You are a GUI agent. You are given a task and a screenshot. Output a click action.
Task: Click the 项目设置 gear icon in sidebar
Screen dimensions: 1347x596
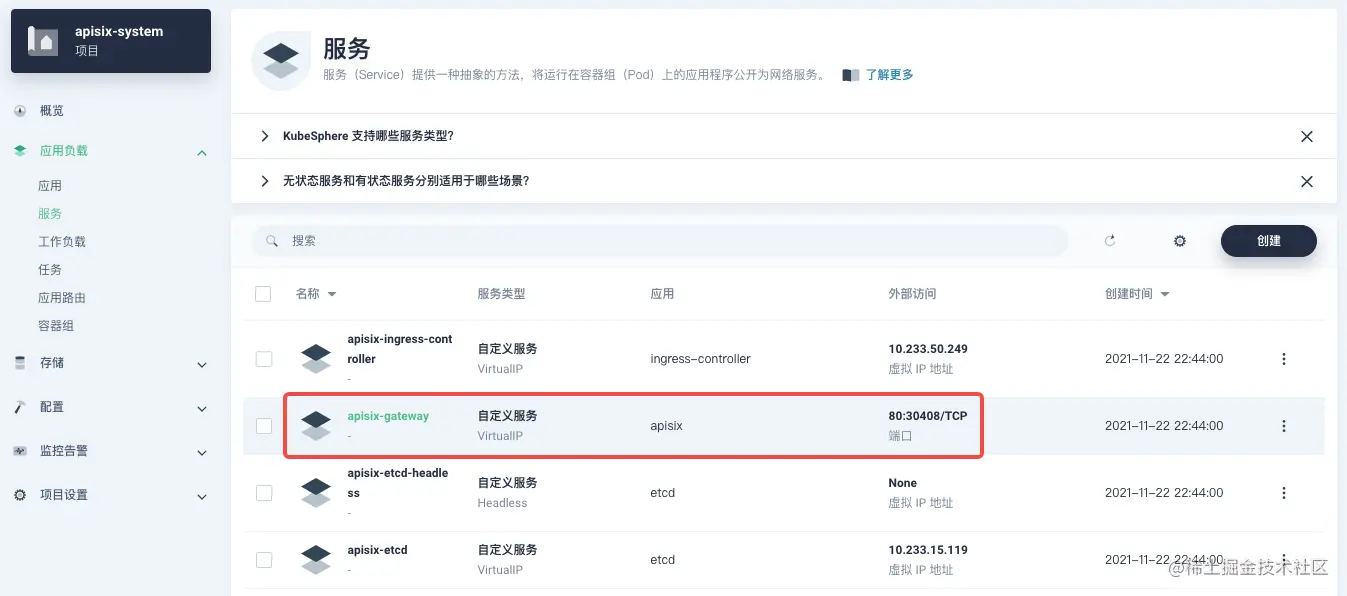click(x=20, y=495)
